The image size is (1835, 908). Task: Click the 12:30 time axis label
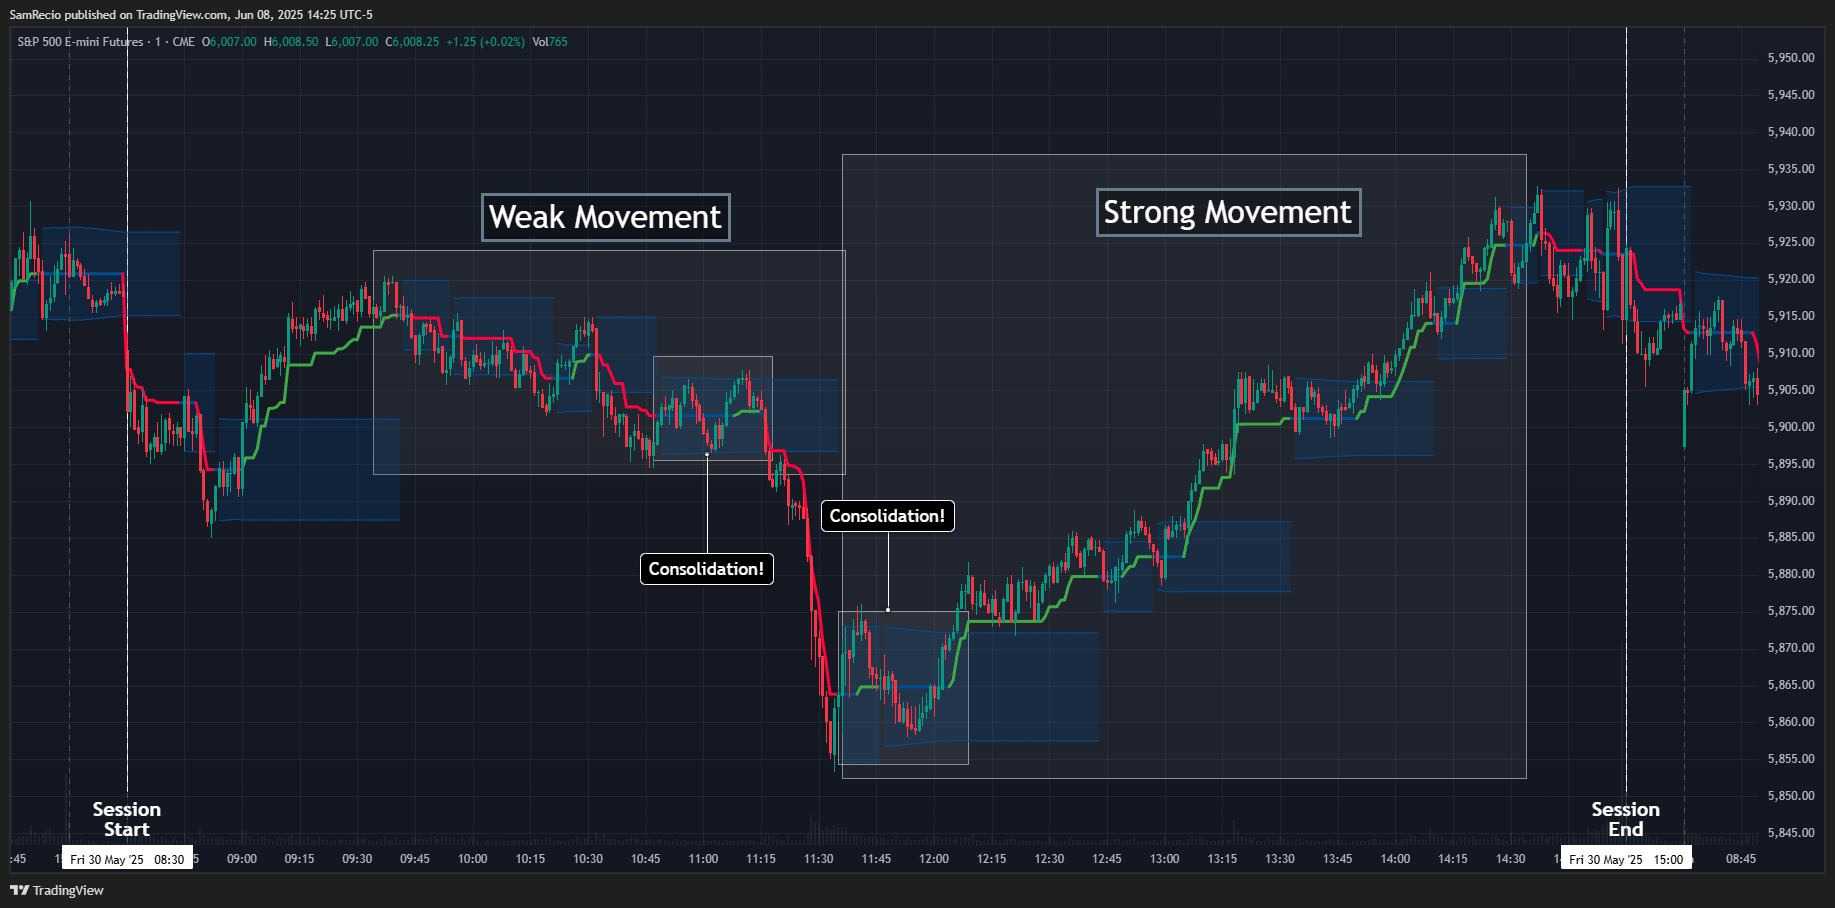tap(1049, 859)
